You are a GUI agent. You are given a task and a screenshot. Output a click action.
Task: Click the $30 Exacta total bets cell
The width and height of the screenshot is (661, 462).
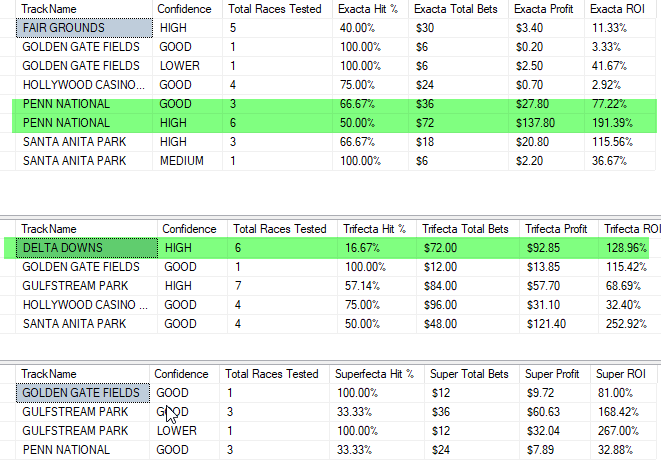[458, 28]
